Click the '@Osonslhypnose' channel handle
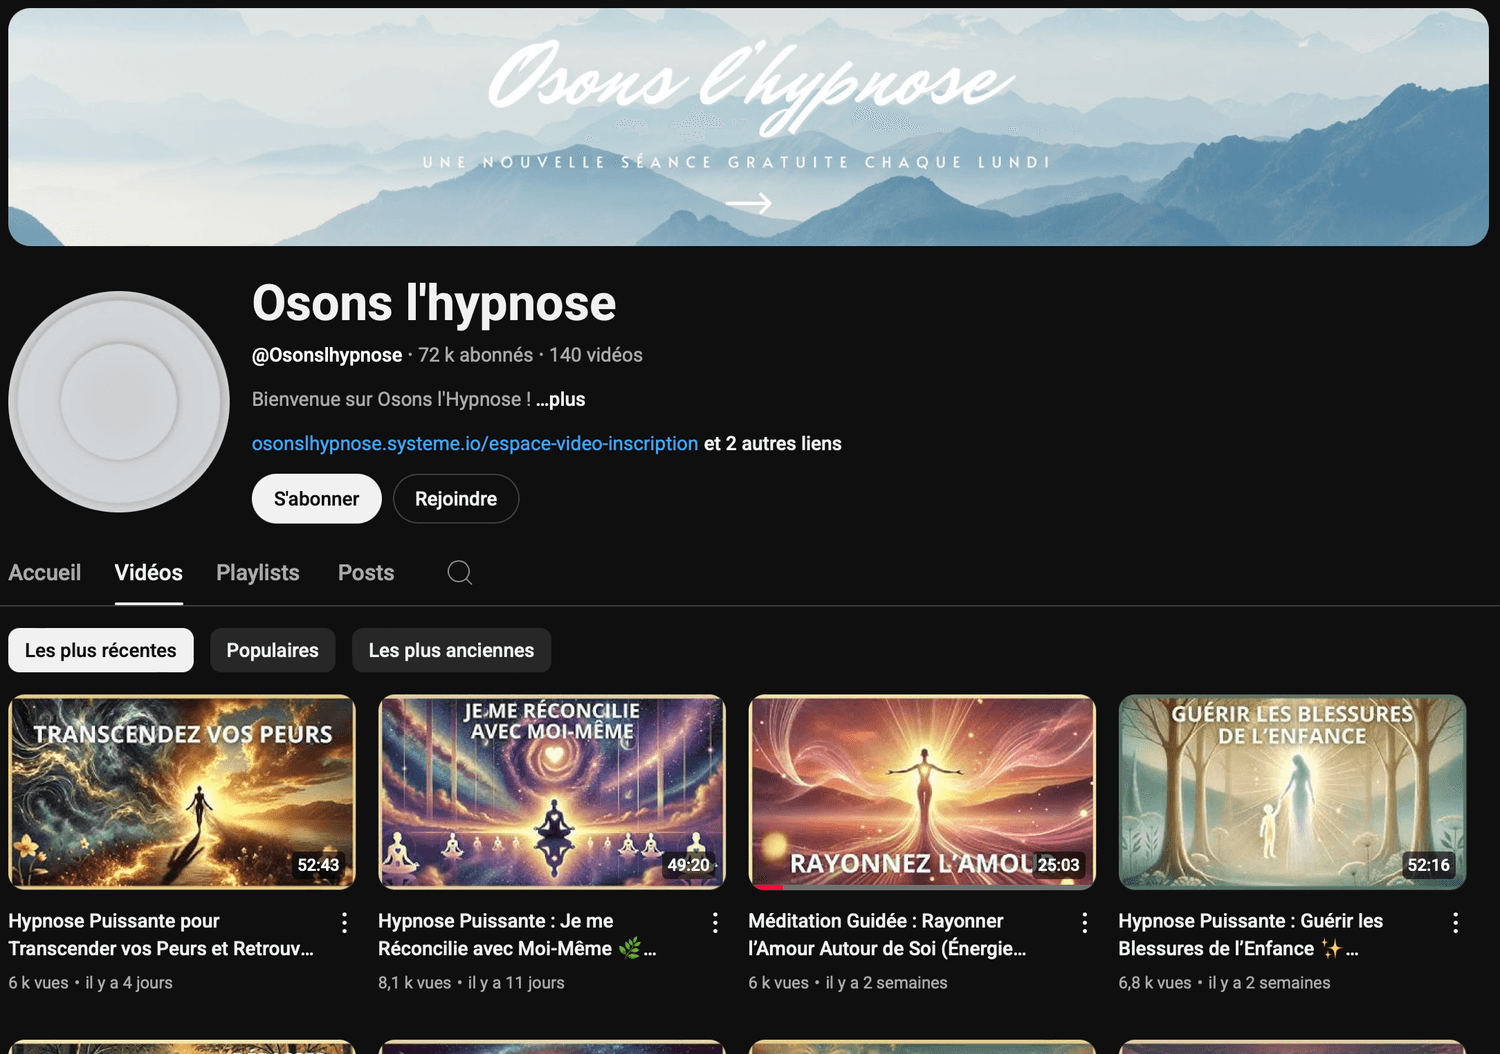1500x1054 pixels. click(327, 355)
